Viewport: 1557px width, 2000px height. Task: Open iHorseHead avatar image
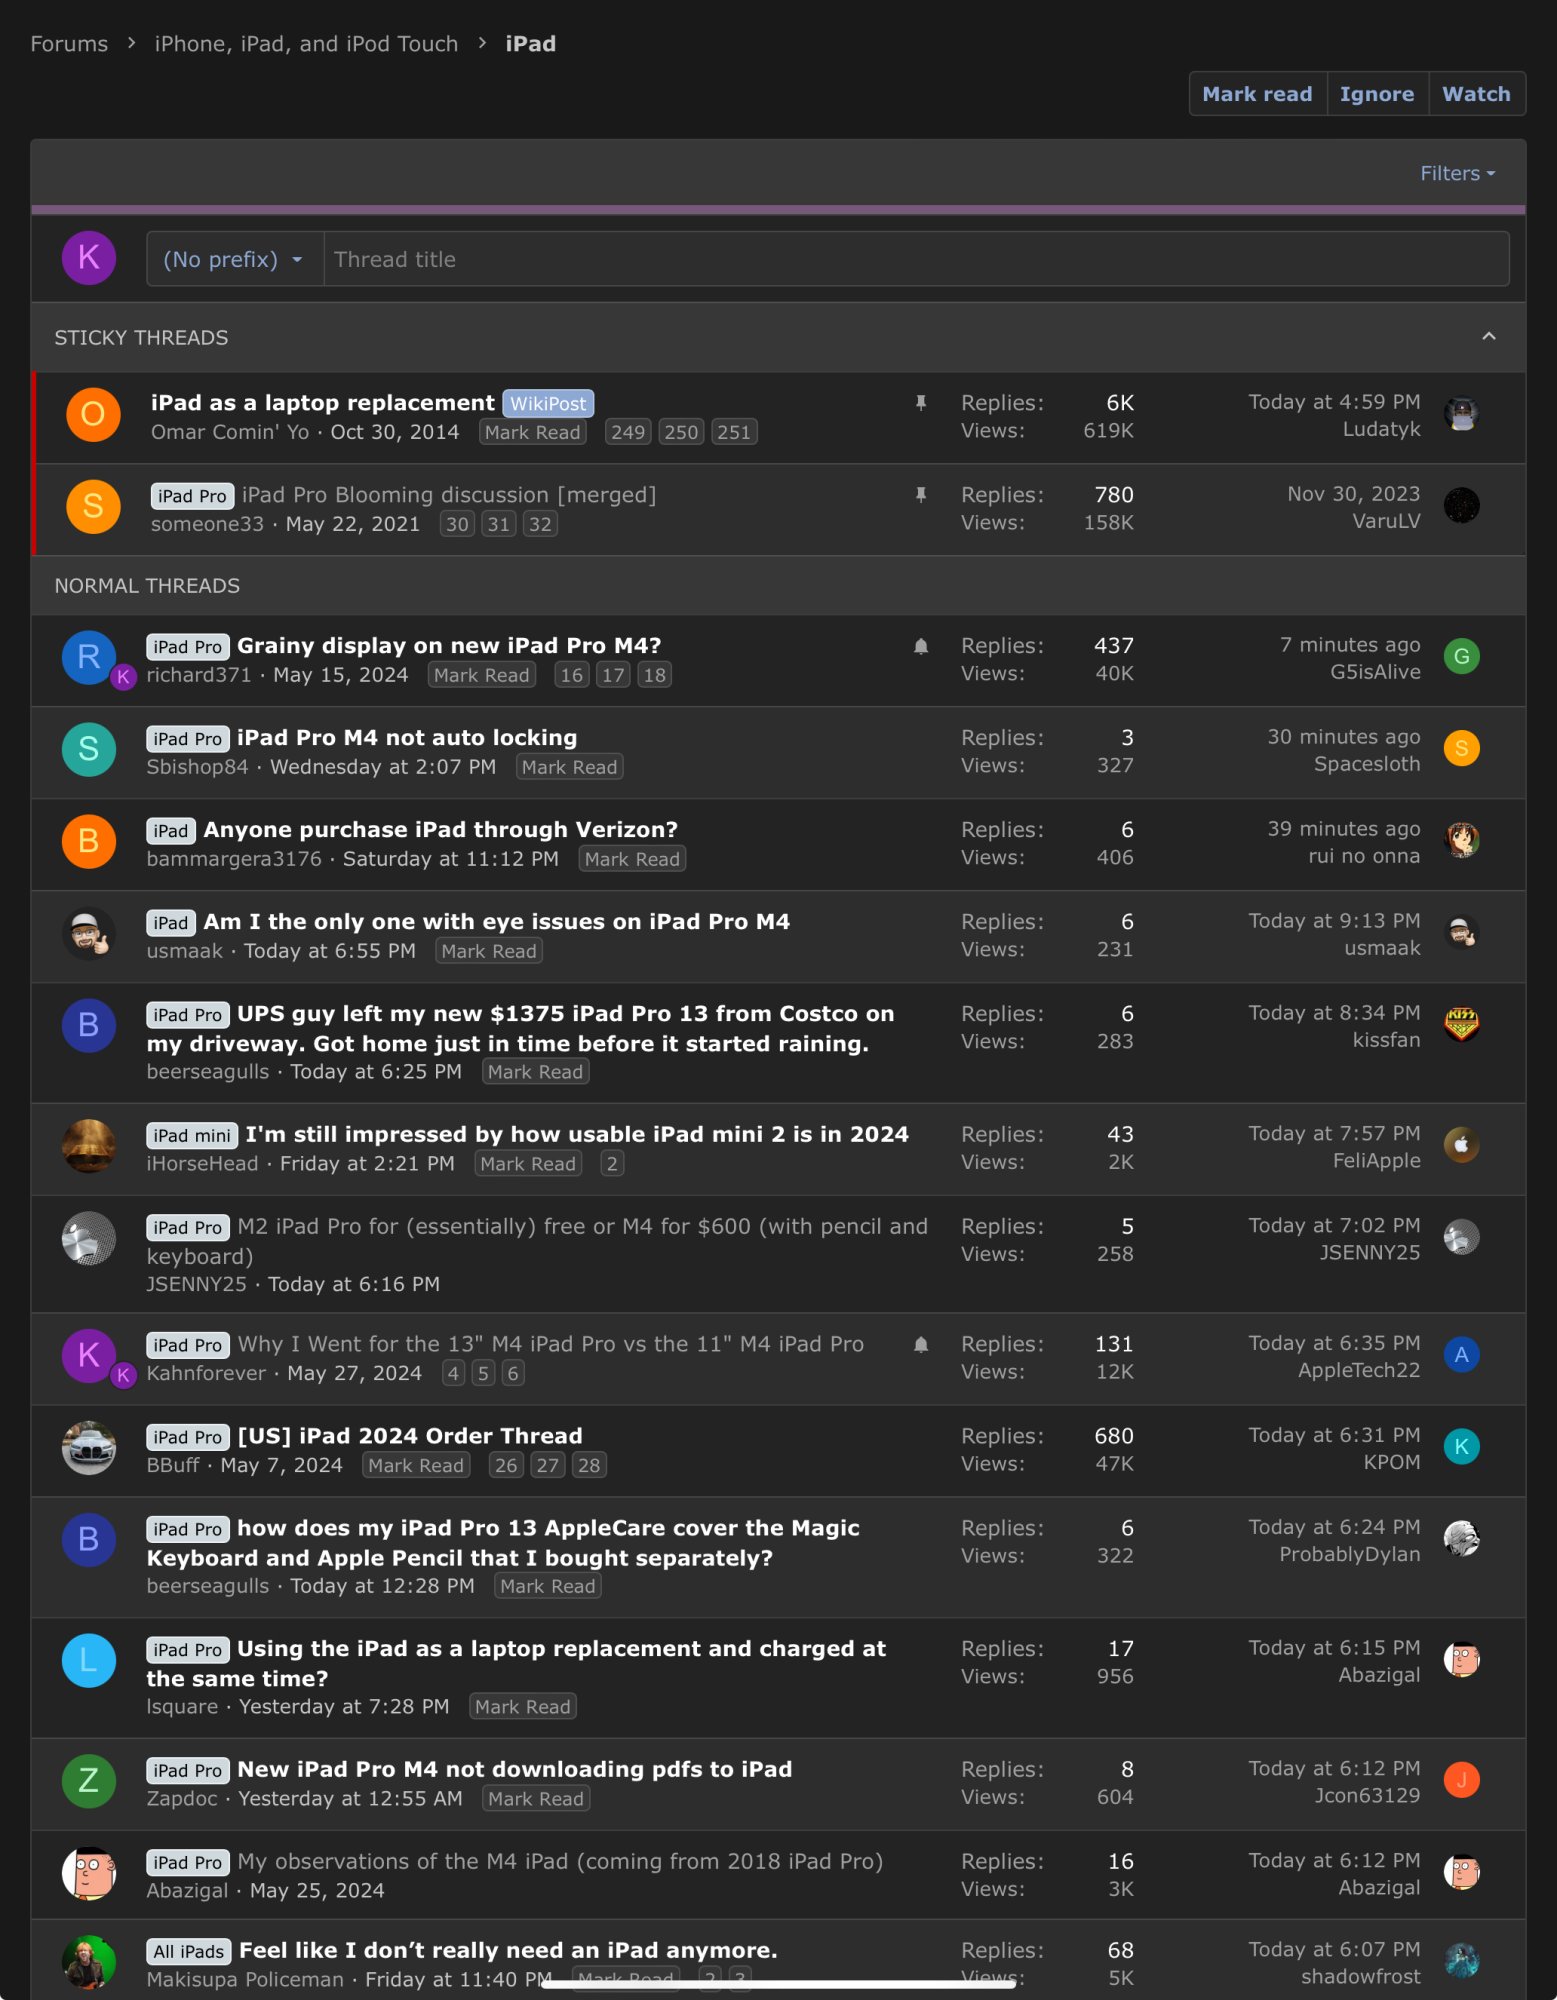pos(89,1146)
